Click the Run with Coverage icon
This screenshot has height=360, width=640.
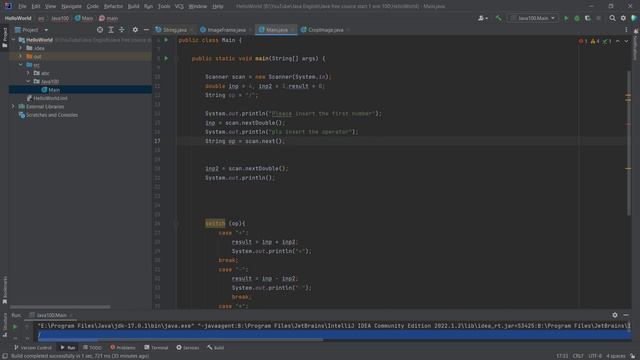(x=588, y=18)
